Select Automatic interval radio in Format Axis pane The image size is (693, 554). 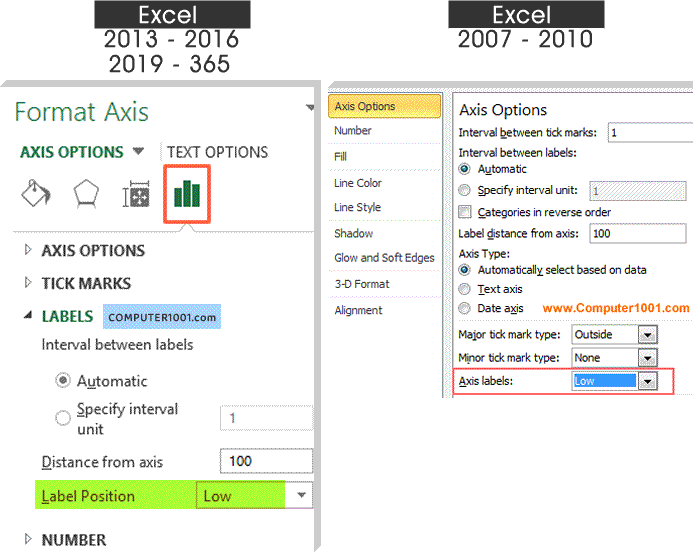pos(63,381)
